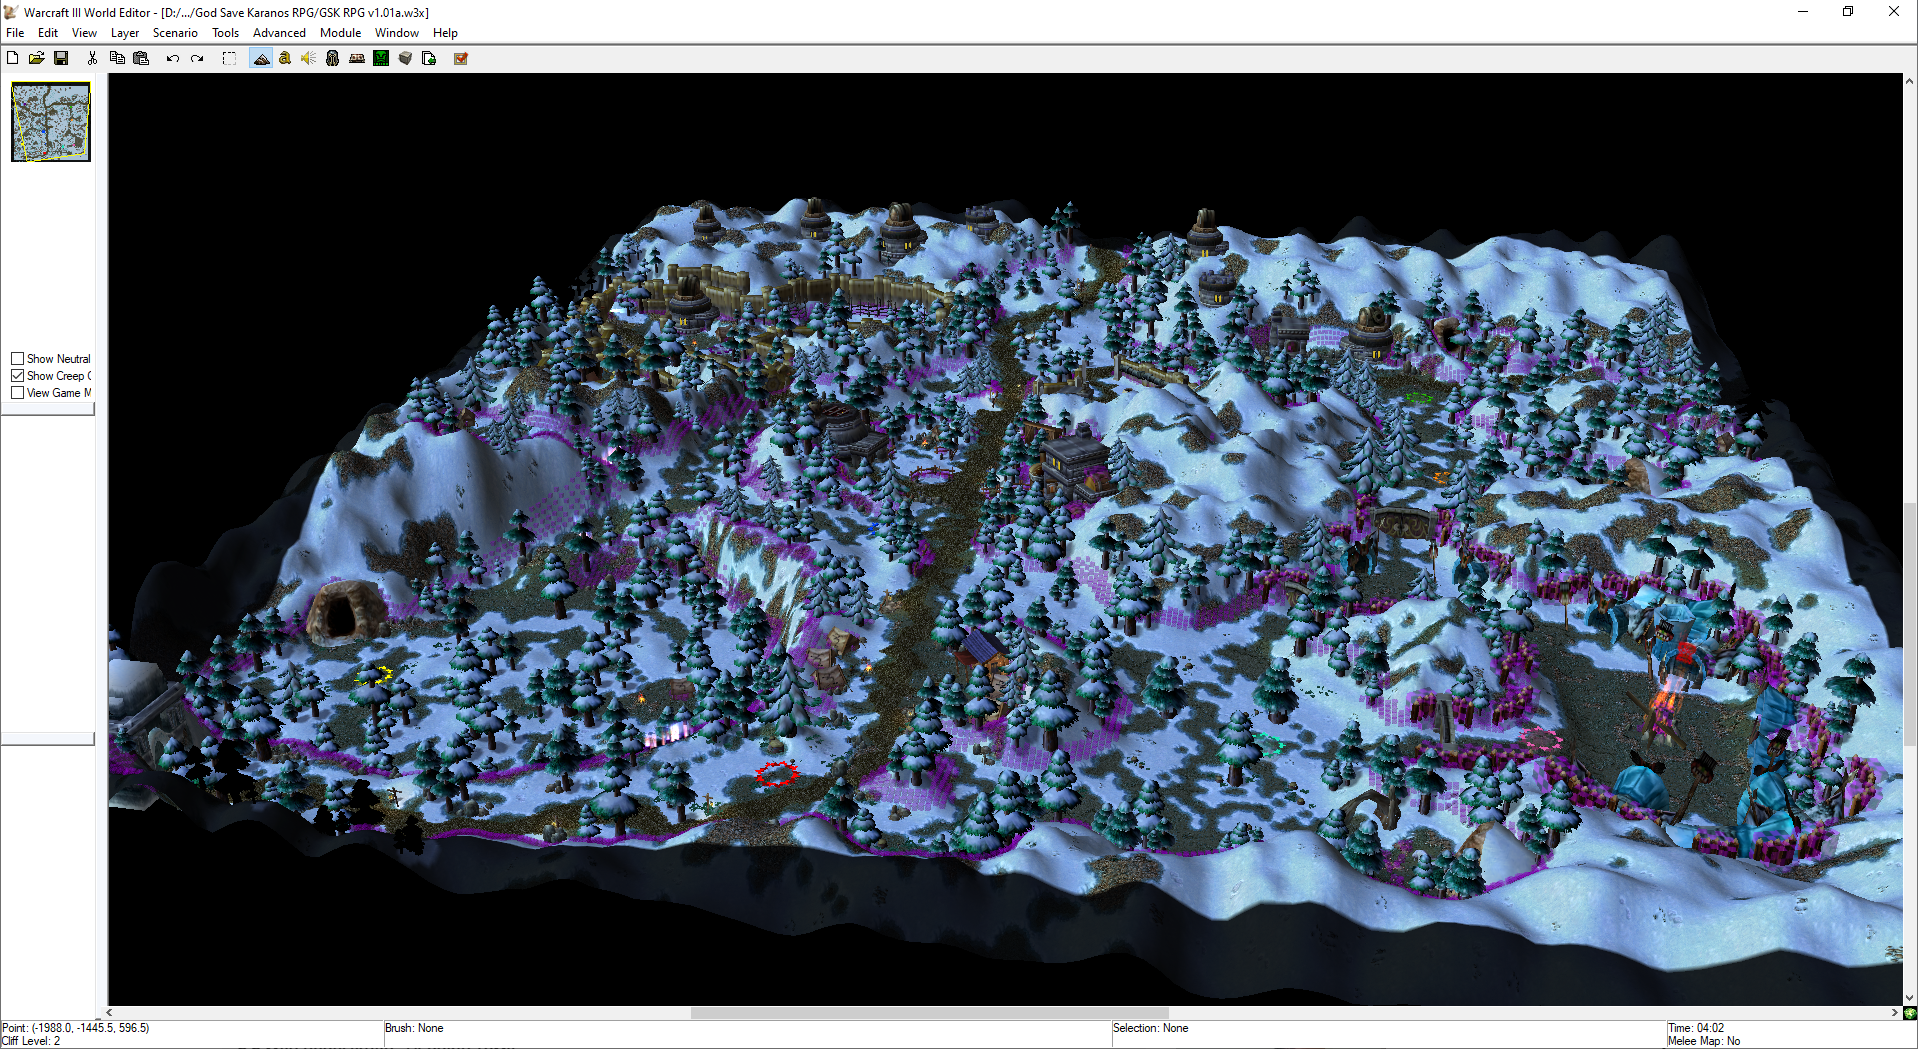Click the World Editor title bar app icon
Screen dimensions: 1918x1049
point(11,12)
